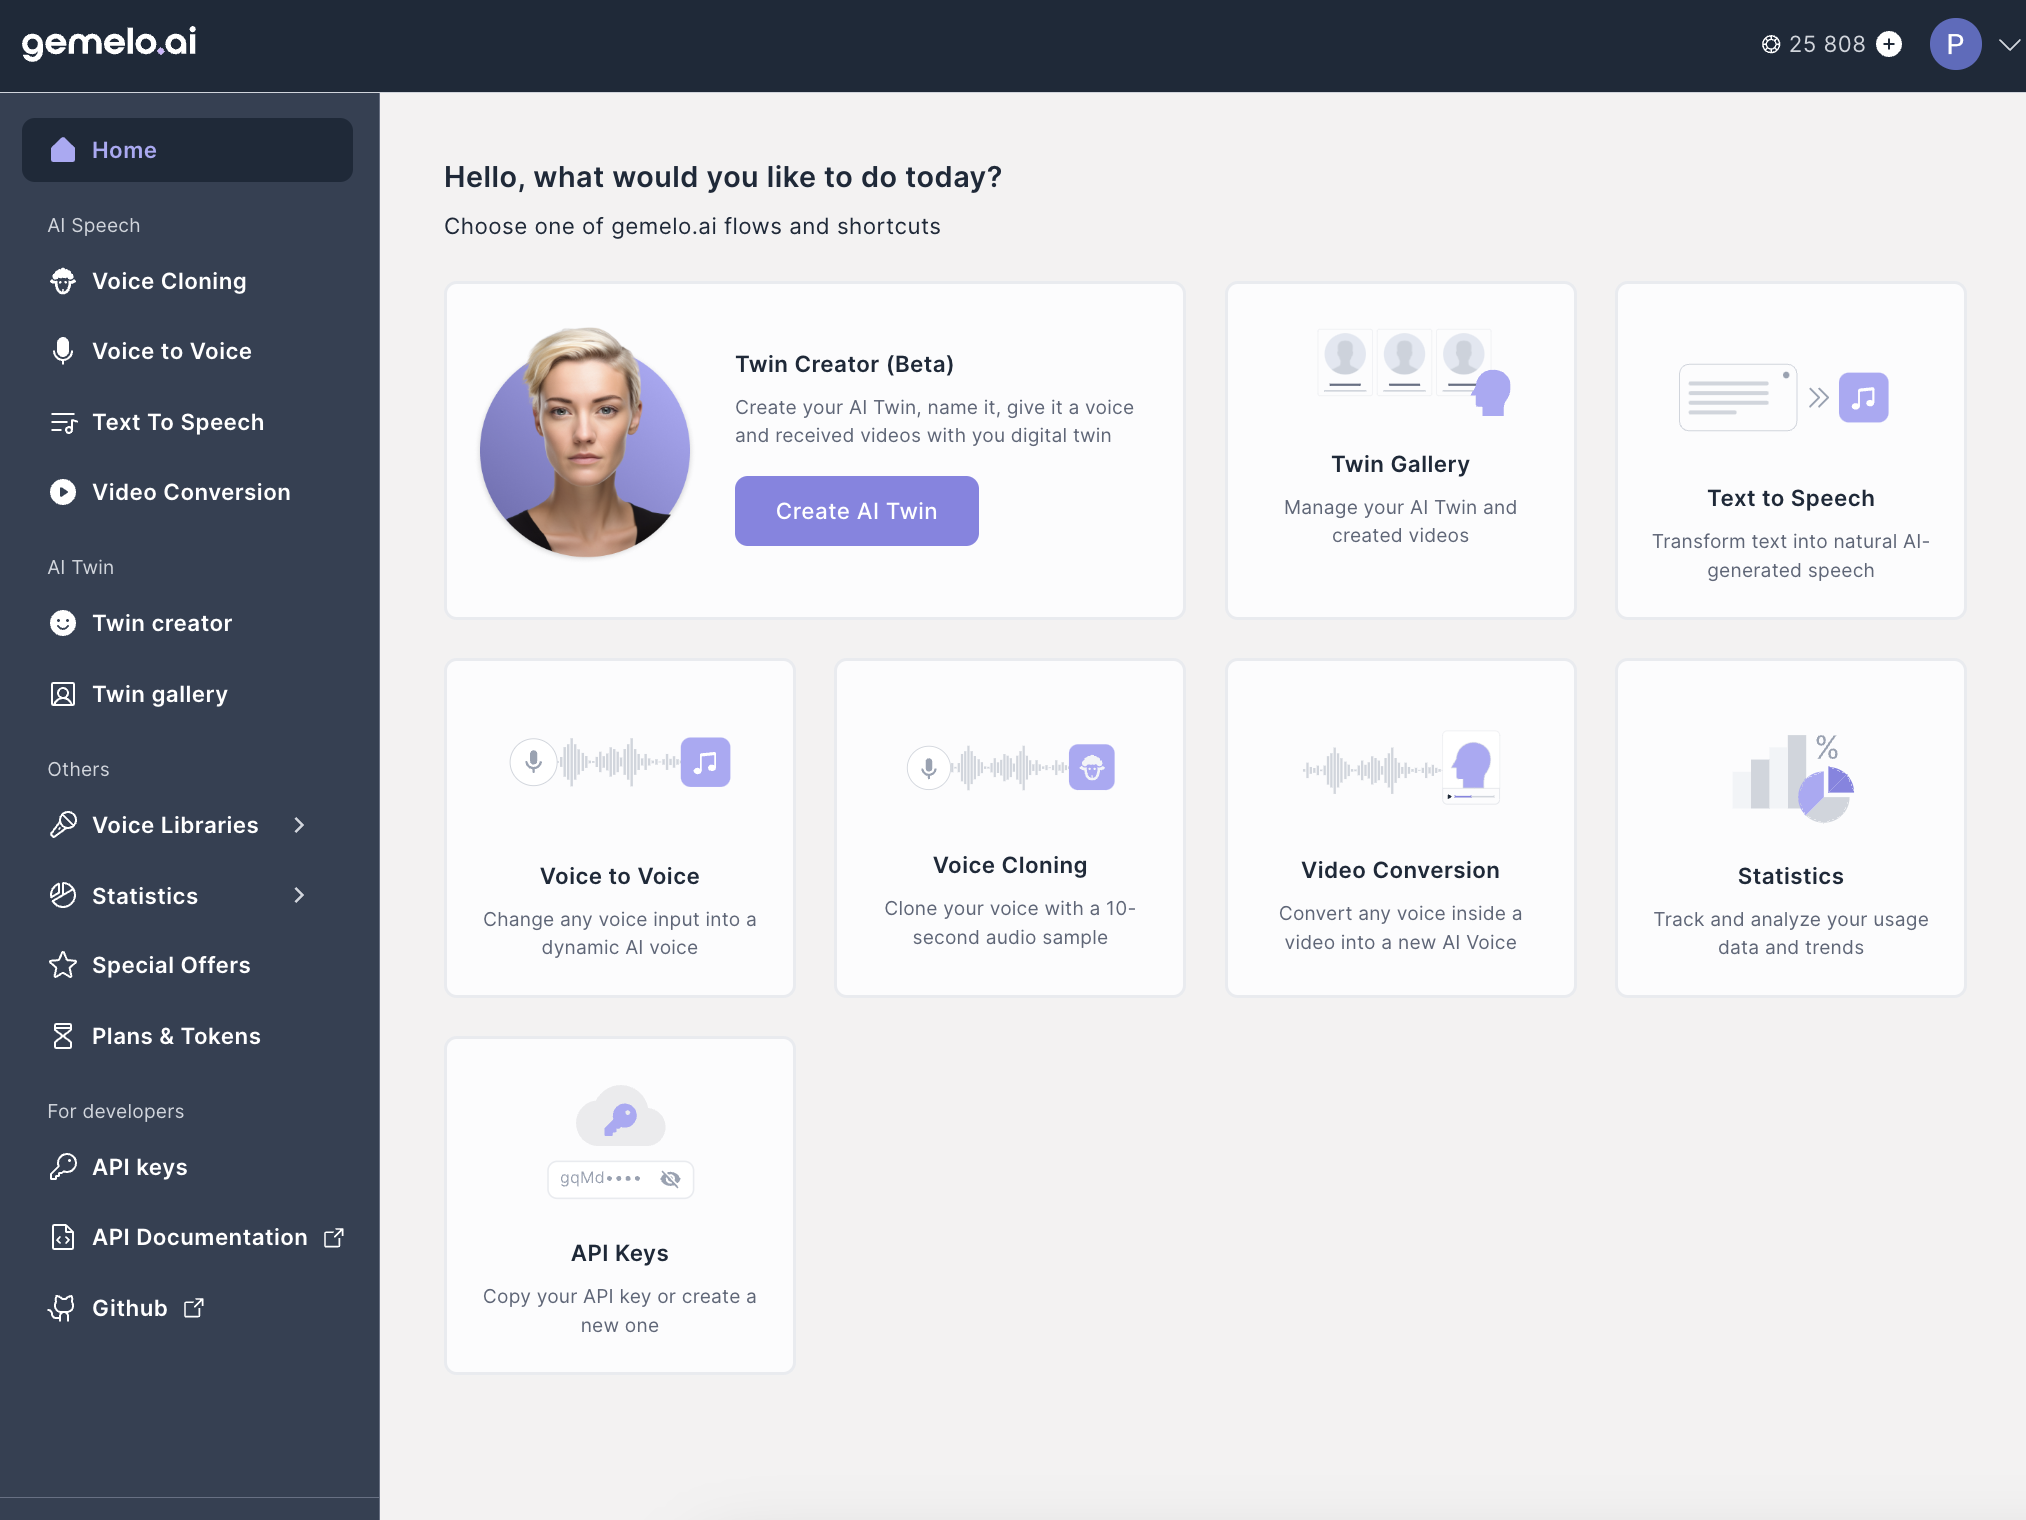Open the API Documentation external link

[x=199, y=1237]
